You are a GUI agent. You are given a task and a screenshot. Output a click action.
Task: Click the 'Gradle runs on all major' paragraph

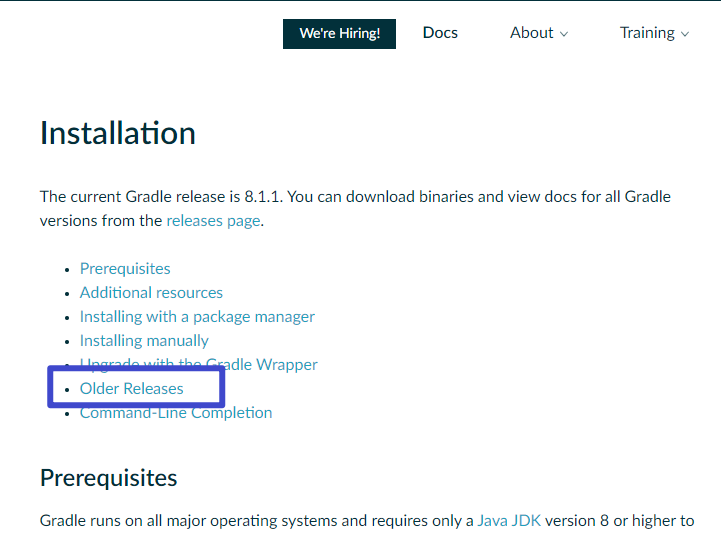[x=250, y=520]
